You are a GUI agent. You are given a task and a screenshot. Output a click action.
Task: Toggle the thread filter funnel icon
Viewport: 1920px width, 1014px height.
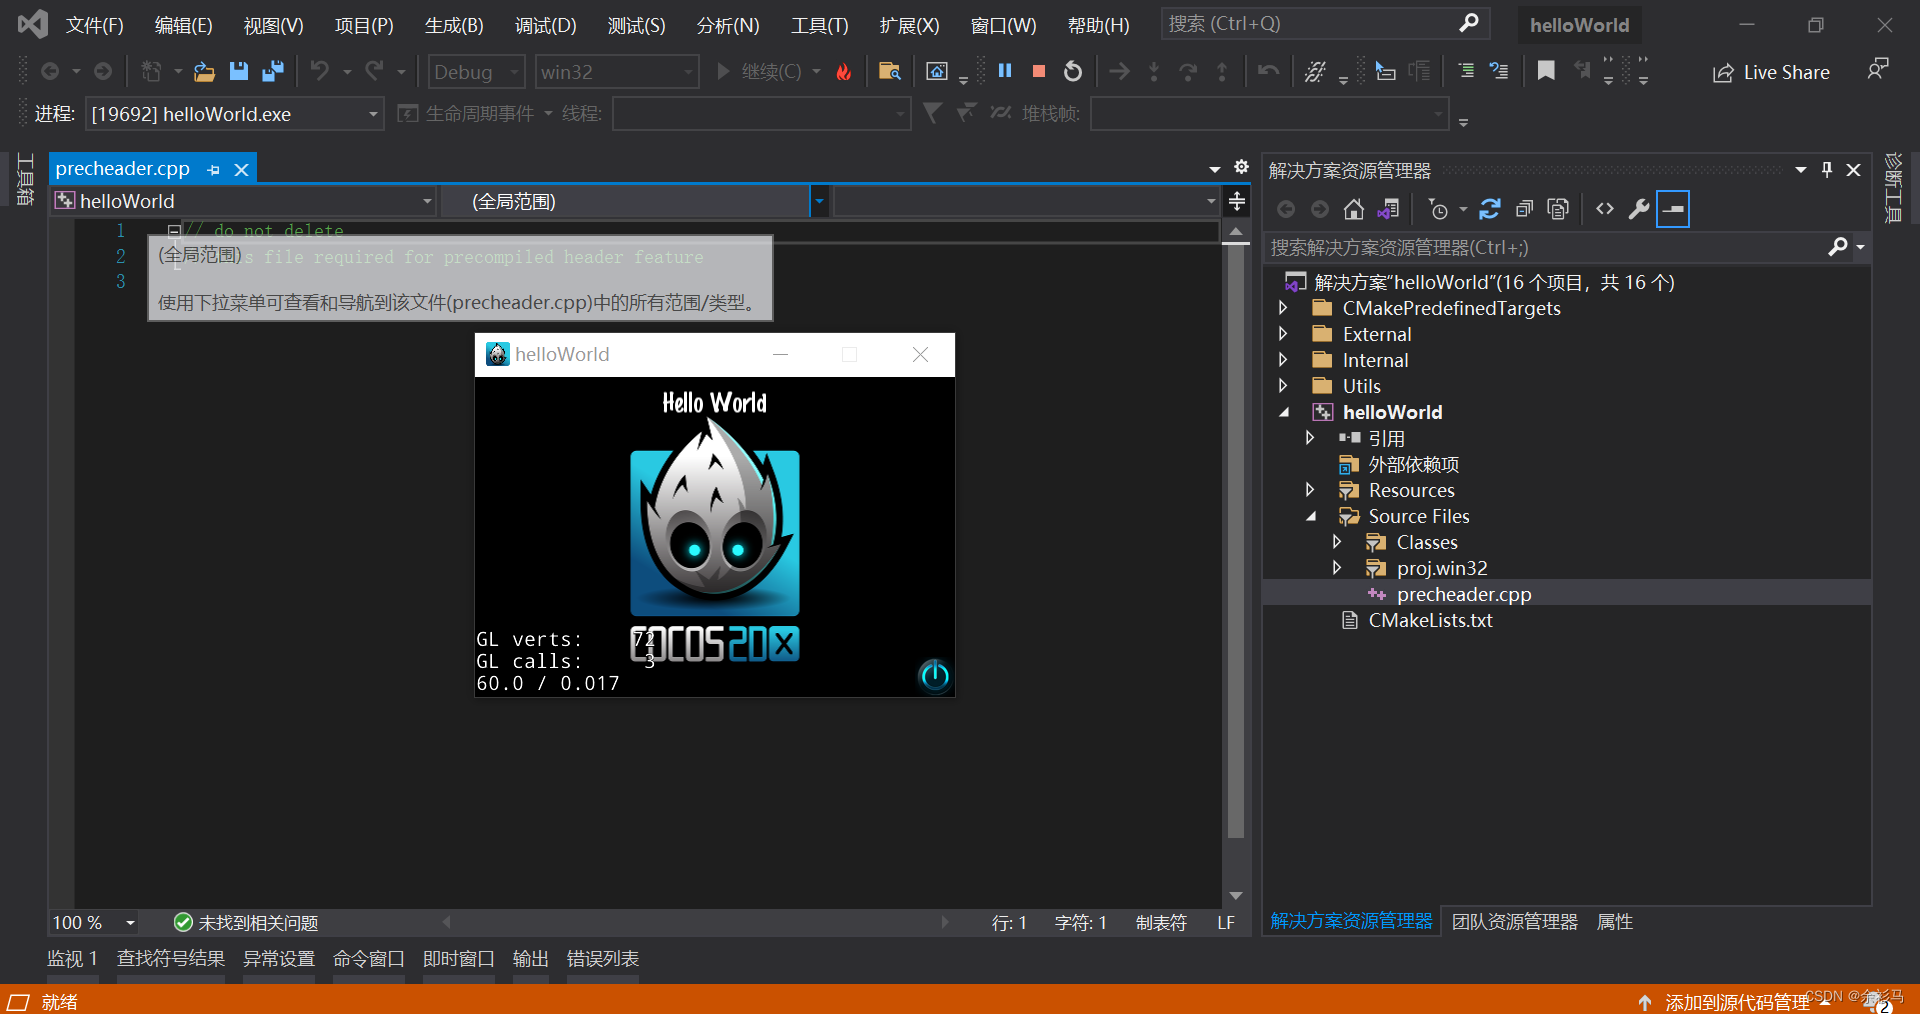click(932, 113)
